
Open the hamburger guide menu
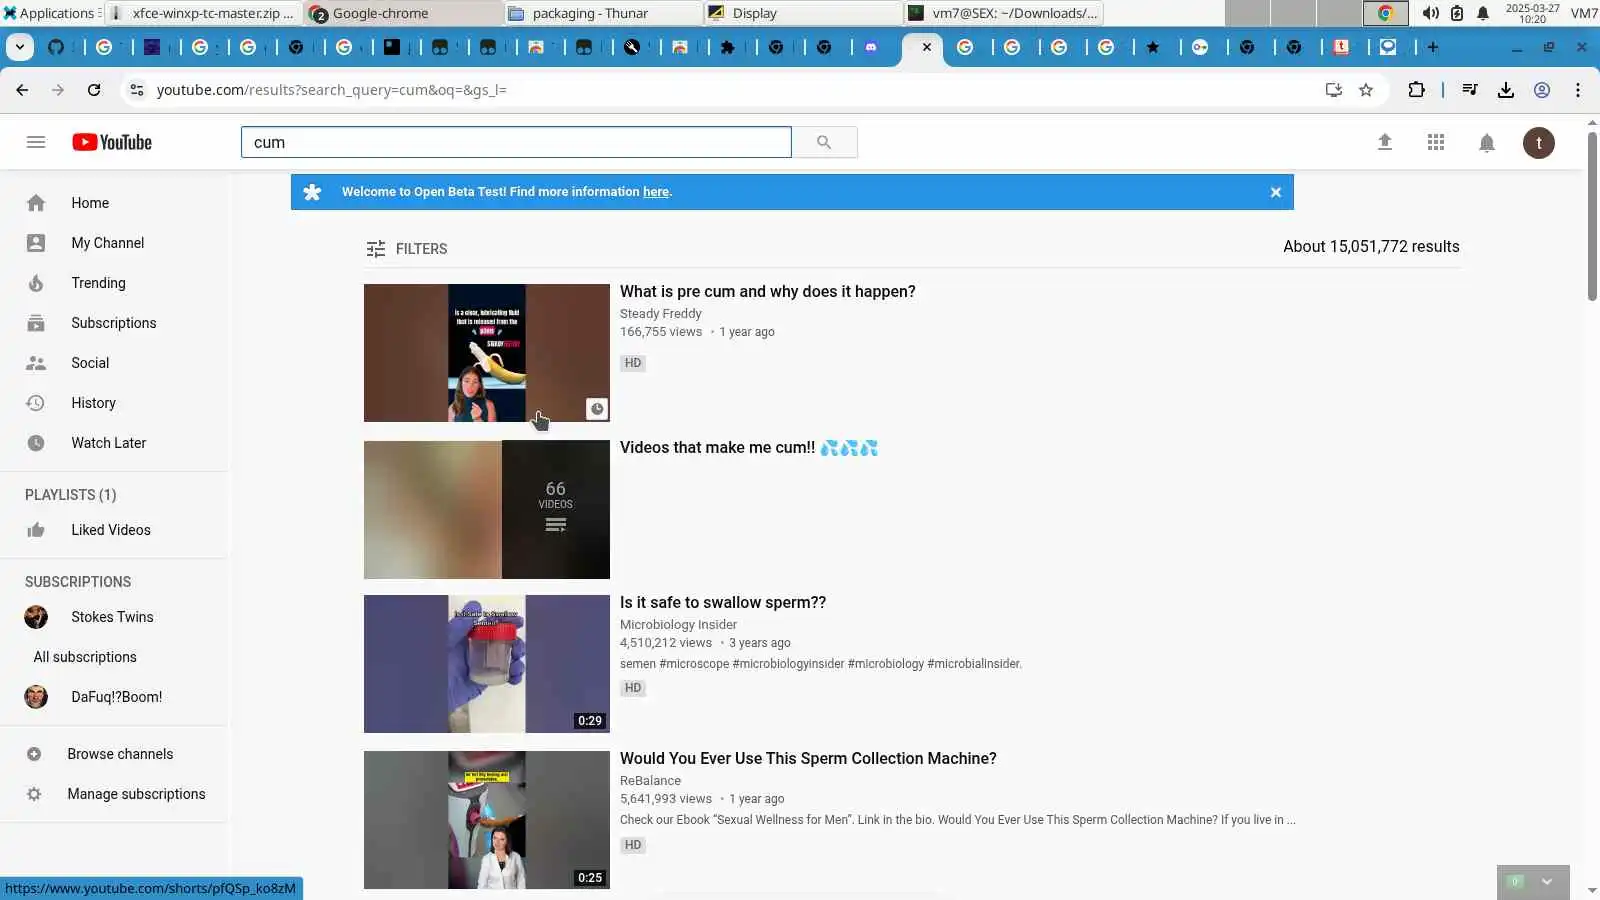pyautogui.click(x=36, y=142)
